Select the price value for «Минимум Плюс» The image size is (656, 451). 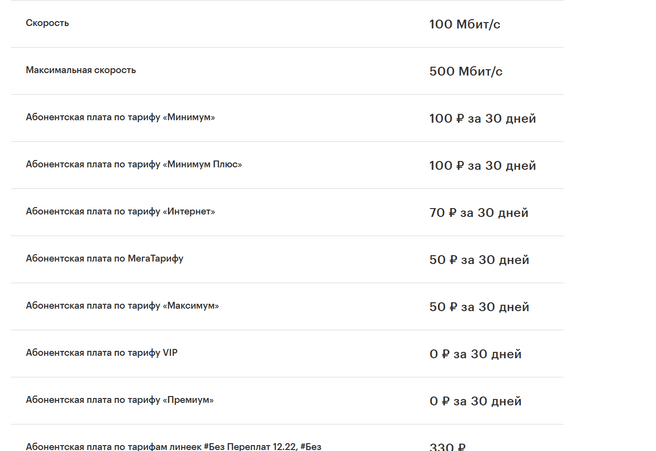[482, 165]
